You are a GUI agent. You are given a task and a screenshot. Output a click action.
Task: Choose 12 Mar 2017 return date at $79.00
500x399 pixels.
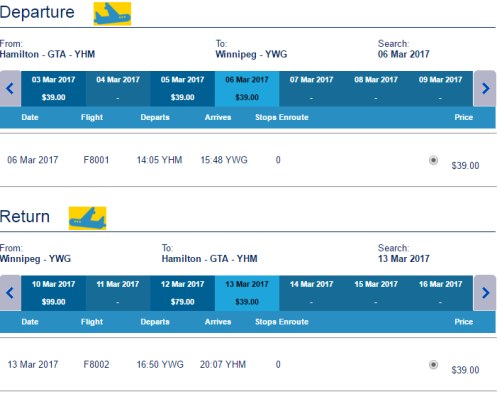pos(182,293)
